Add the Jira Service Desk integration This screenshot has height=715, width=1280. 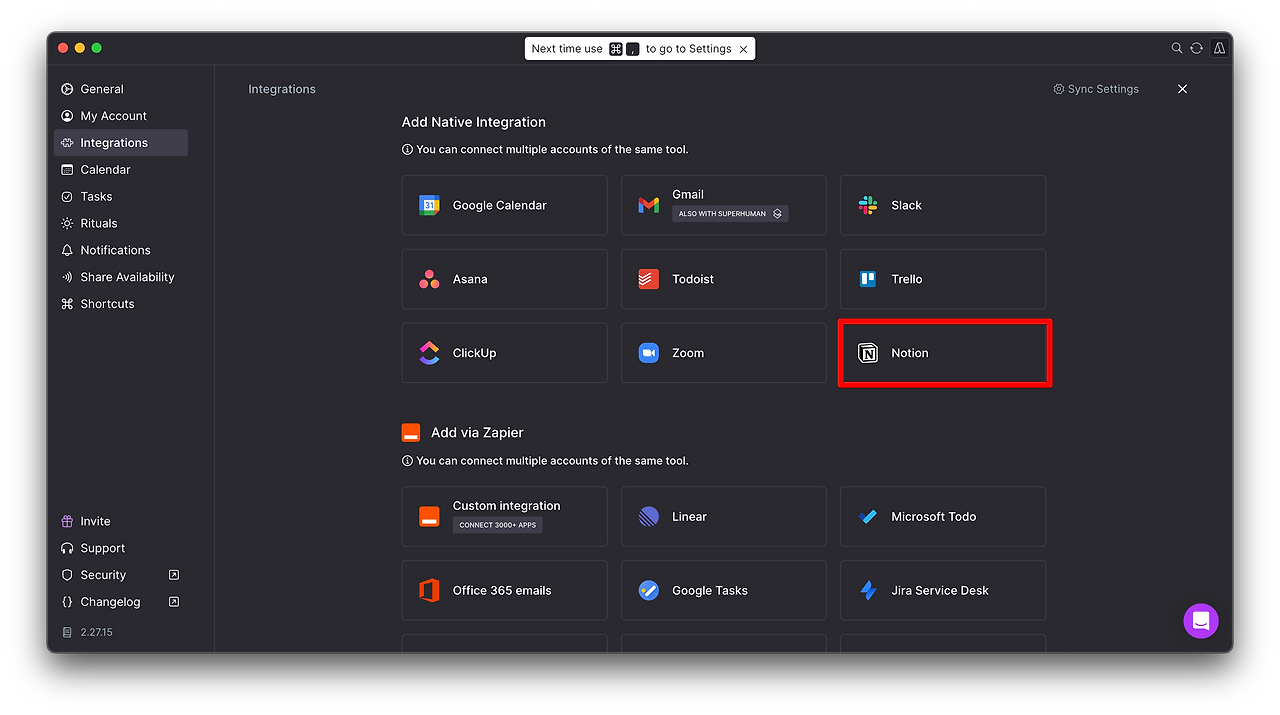[943, 590]
